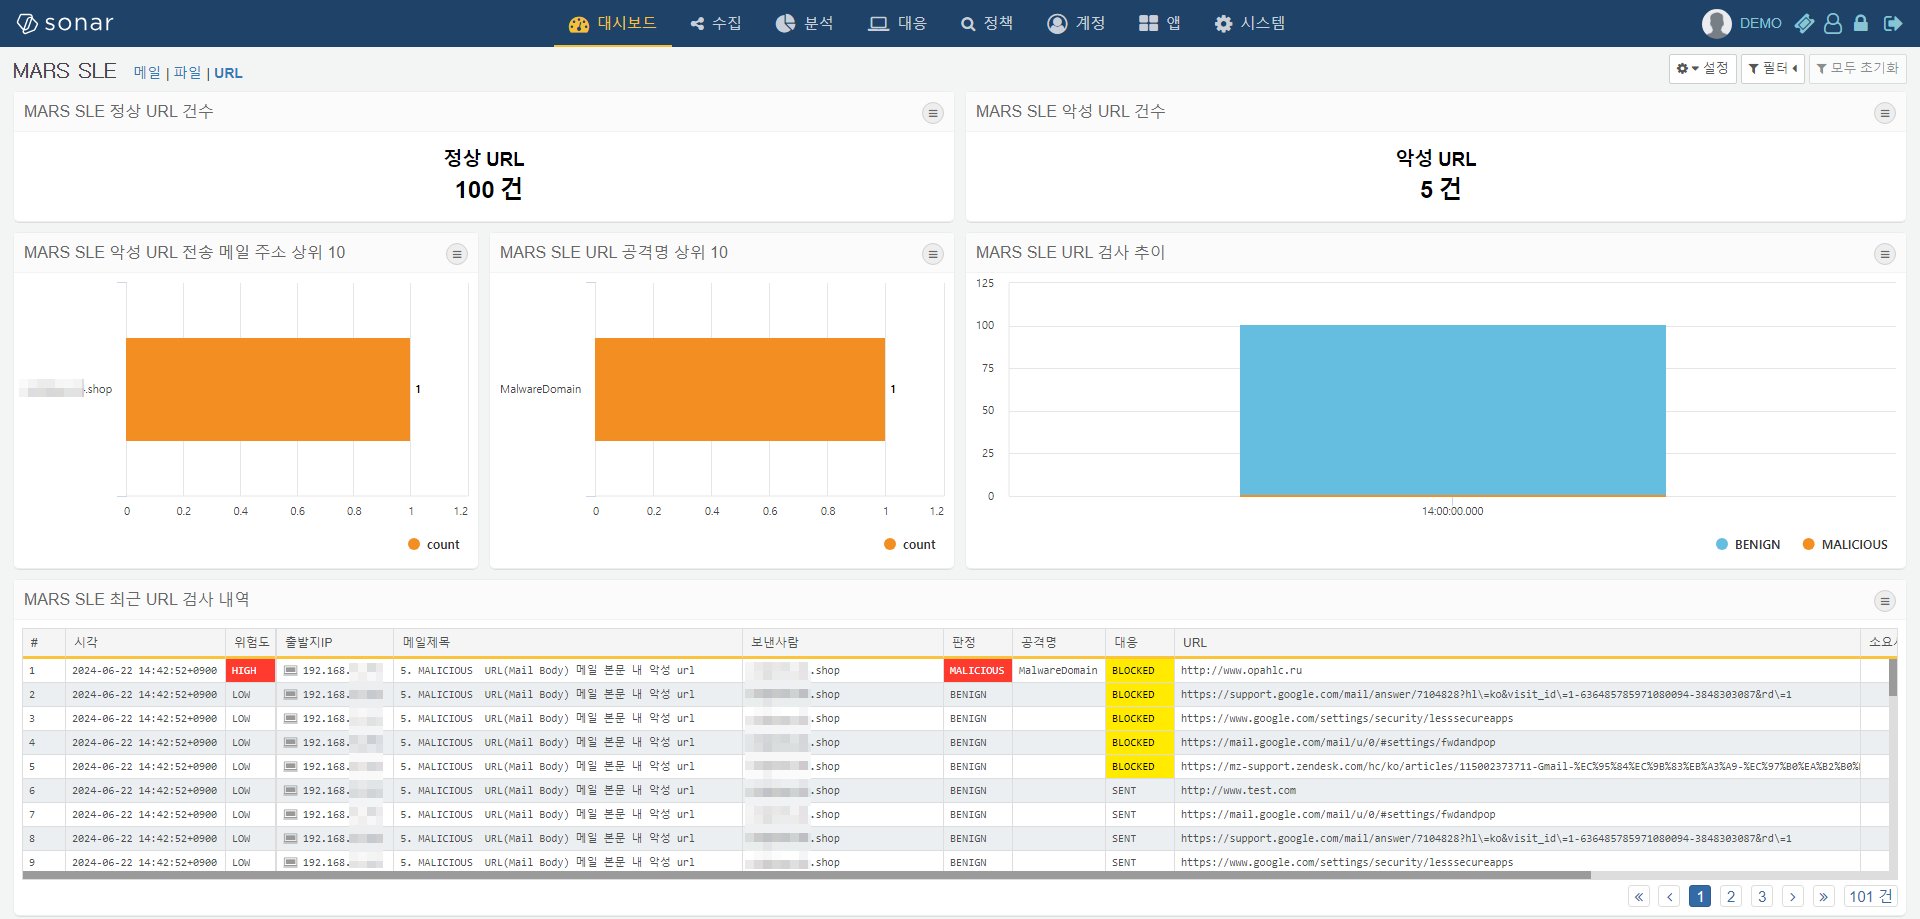Screen dimensions: 1920x919
Task: Go to page 2 of results
Action: pos(1731,896)
